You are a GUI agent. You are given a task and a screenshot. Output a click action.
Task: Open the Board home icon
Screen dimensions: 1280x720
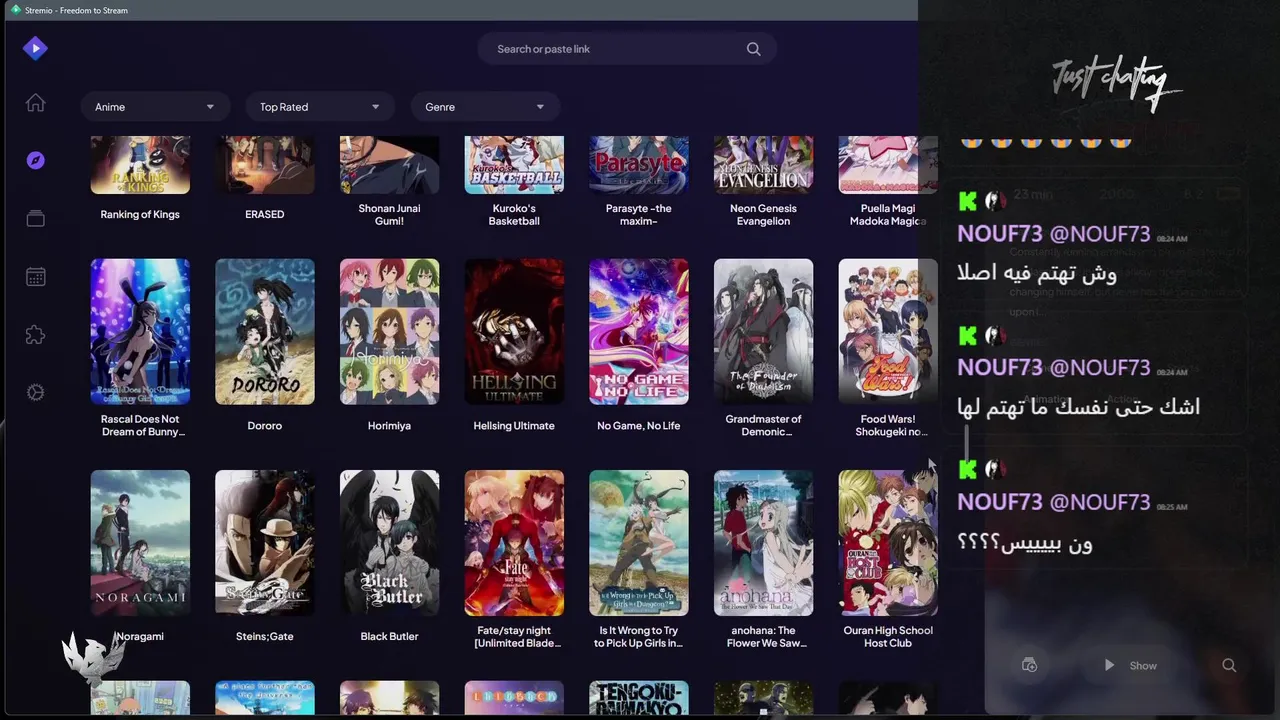coord(35,103)
